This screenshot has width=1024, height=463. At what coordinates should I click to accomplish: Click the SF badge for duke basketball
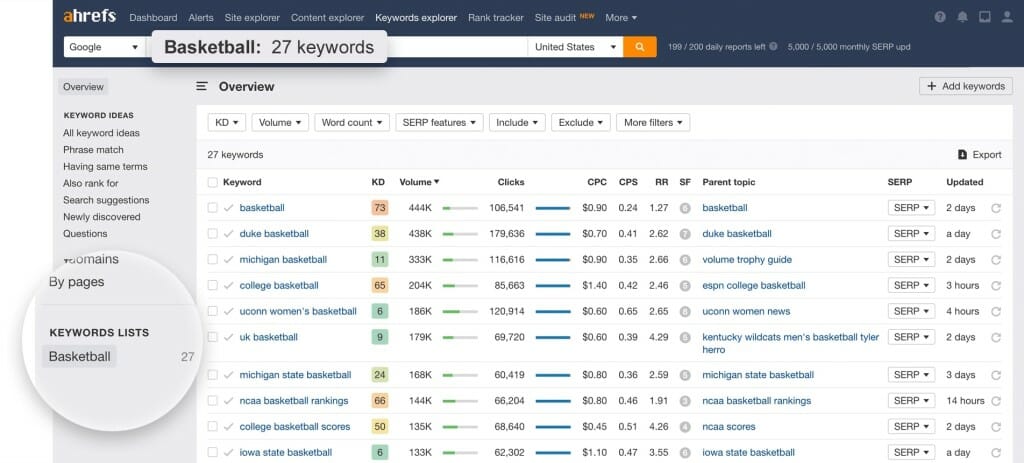pos(685,234)
